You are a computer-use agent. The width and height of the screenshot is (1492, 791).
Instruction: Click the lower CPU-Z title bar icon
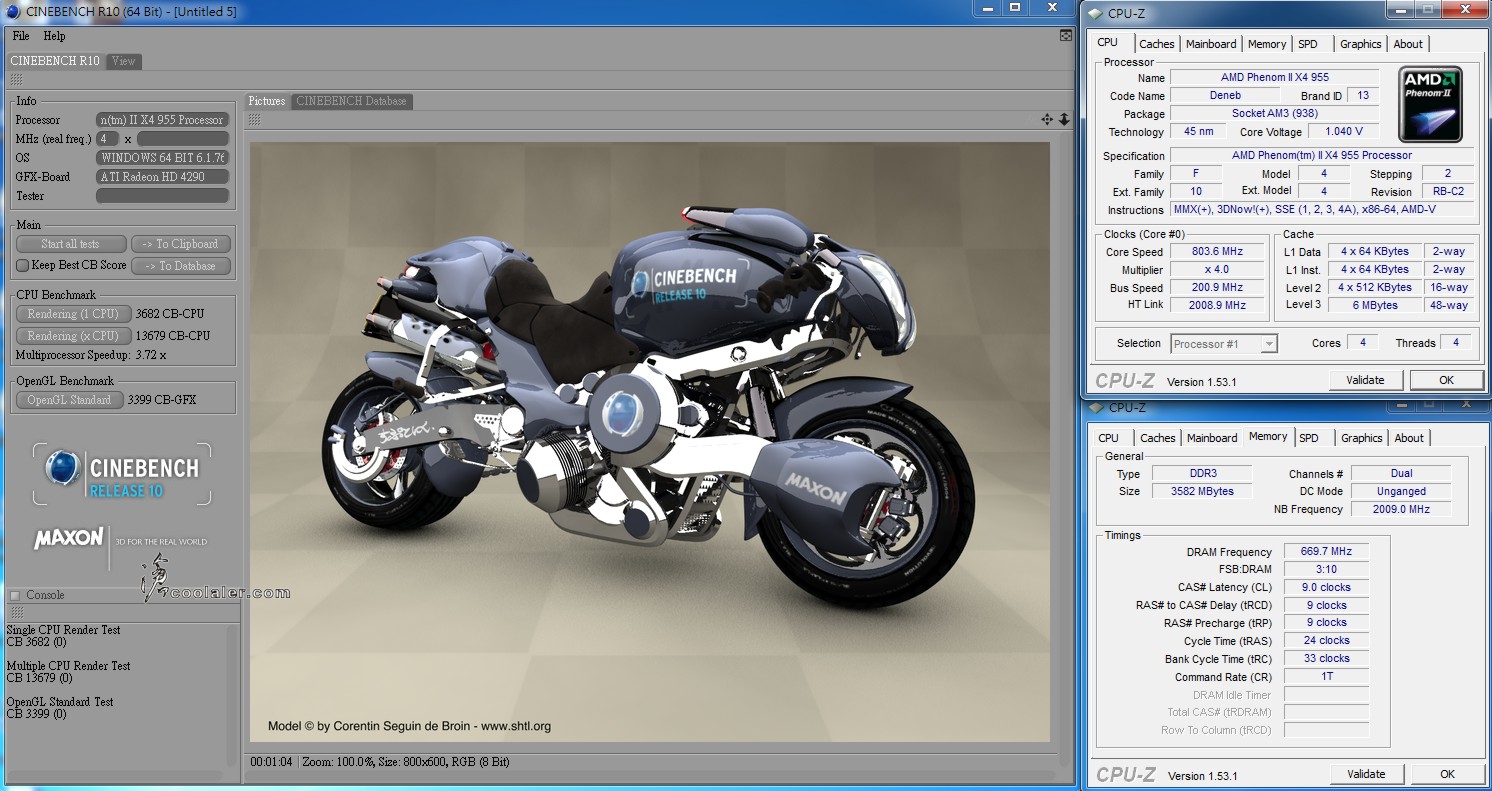[x=1096, y=407]
